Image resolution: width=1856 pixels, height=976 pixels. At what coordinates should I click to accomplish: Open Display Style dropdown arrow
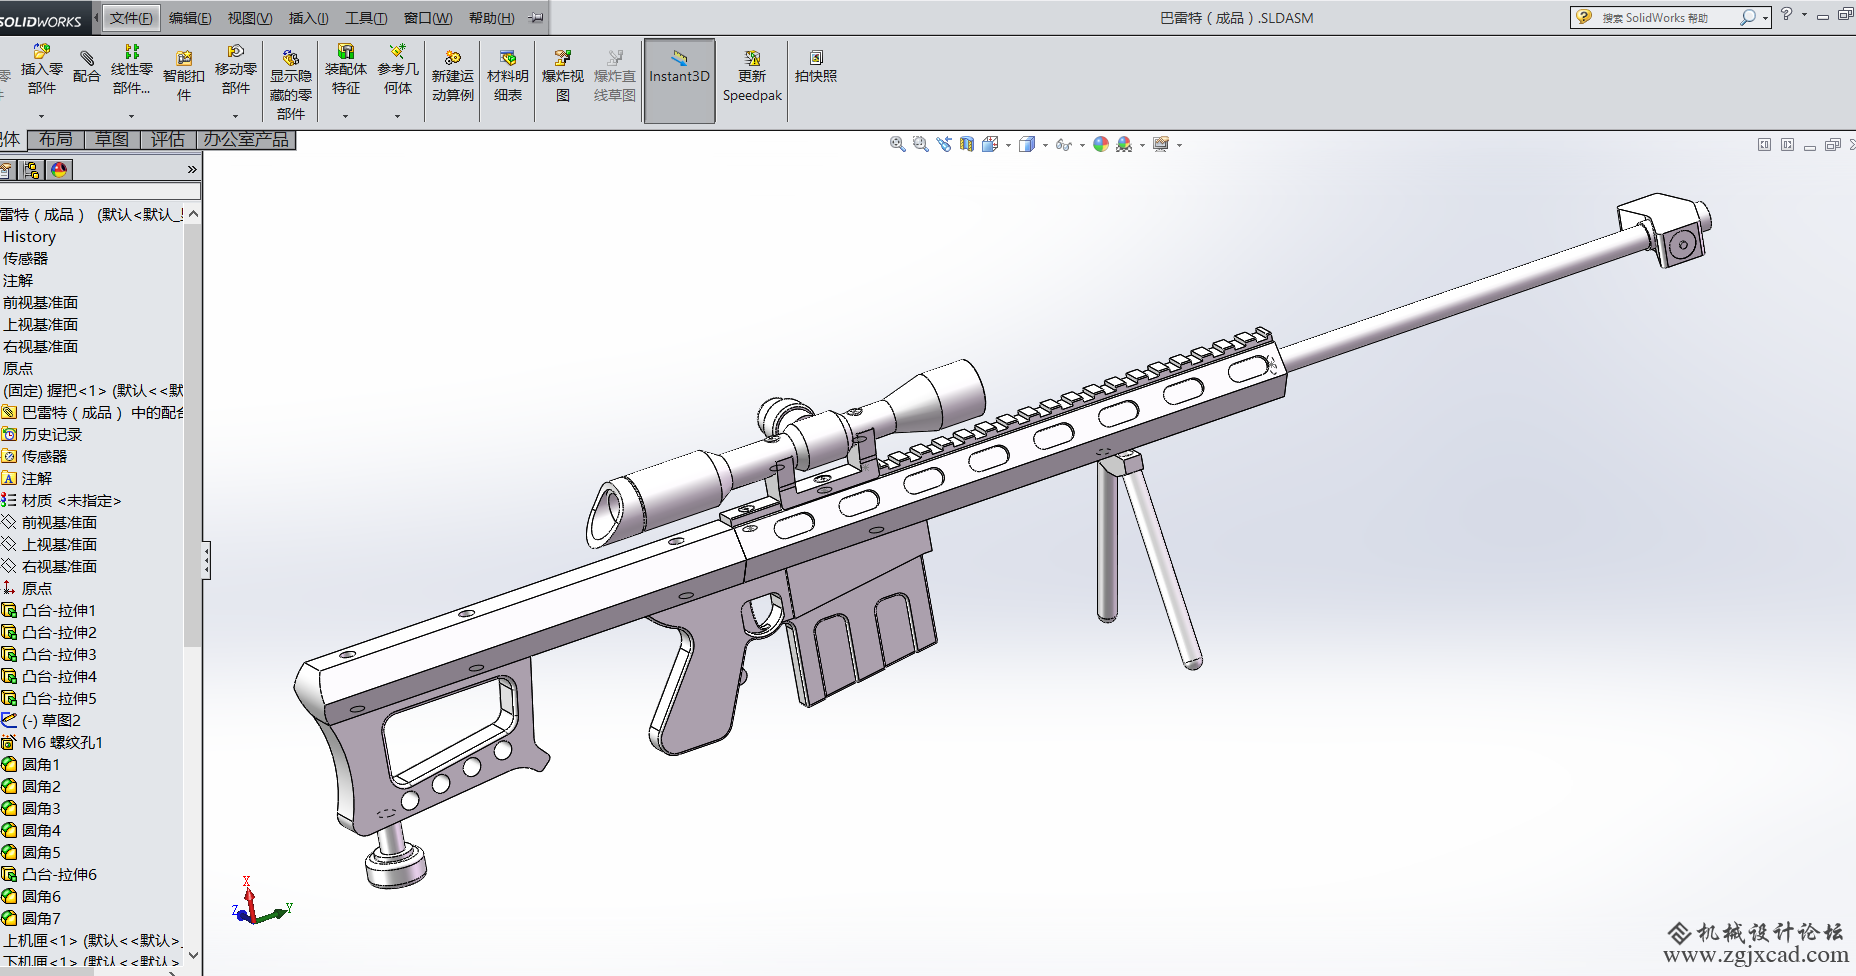[1045, 145]
